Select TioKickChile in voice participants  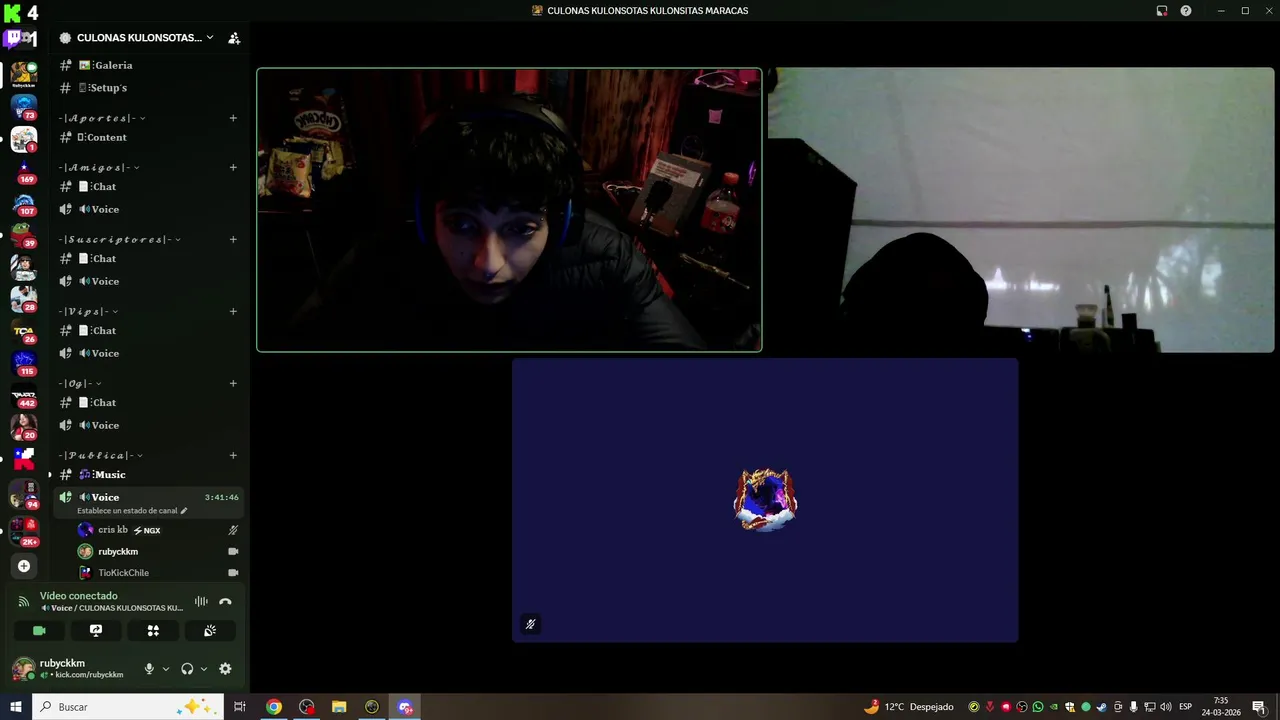click(x=158, y=573)
